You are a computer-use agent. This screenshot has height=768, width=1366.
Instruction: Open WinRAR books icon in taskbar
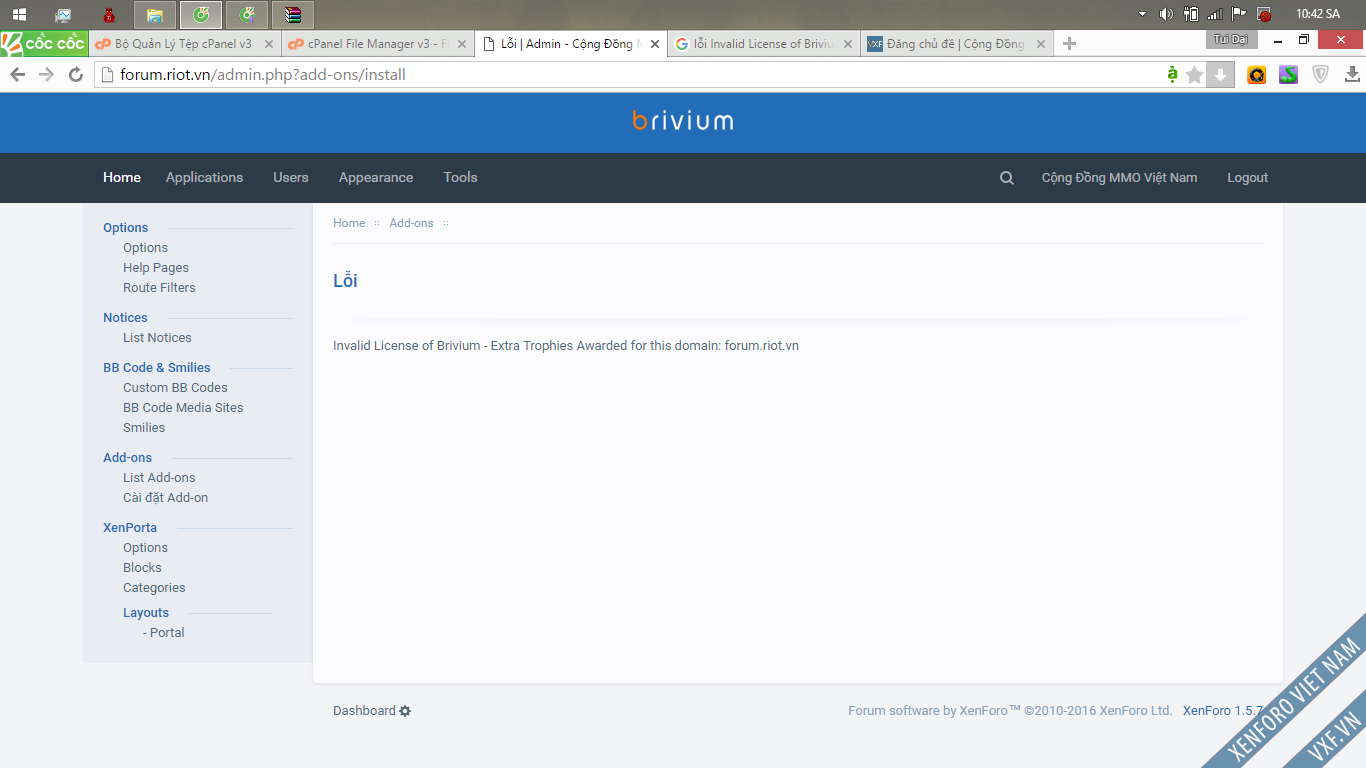click(x=292, y=15)
